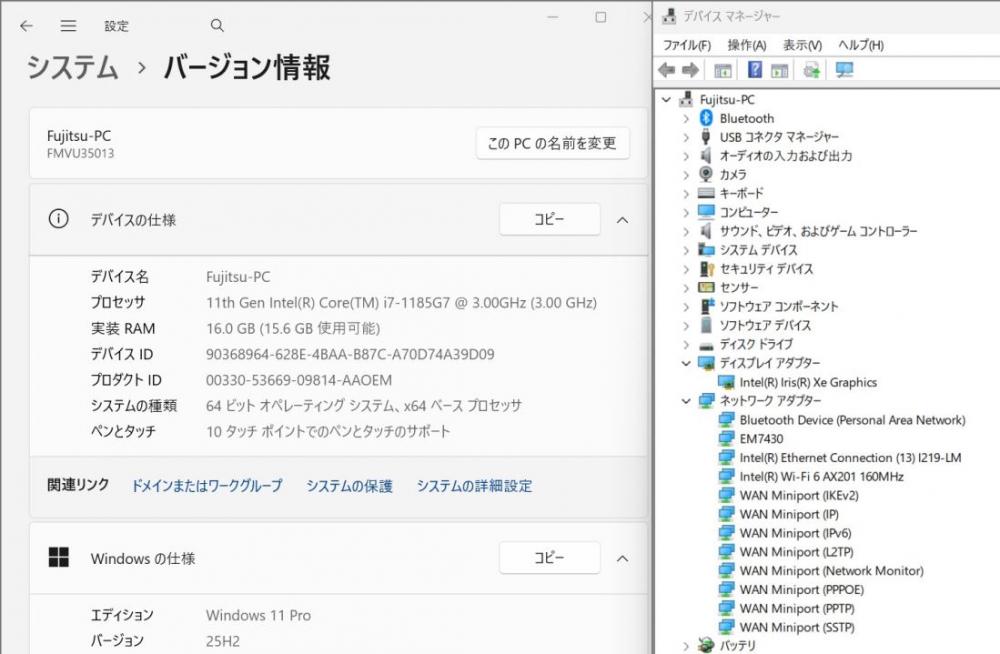Click the scan for hardware changes icon
This screenshot has height=654, width=1000.
(x=844, y=70)
